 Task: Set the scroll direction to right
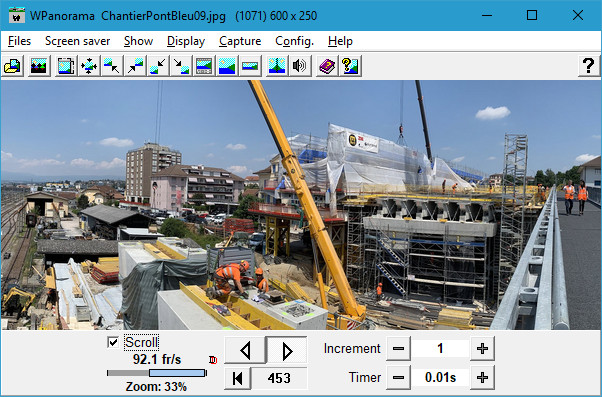287,350
